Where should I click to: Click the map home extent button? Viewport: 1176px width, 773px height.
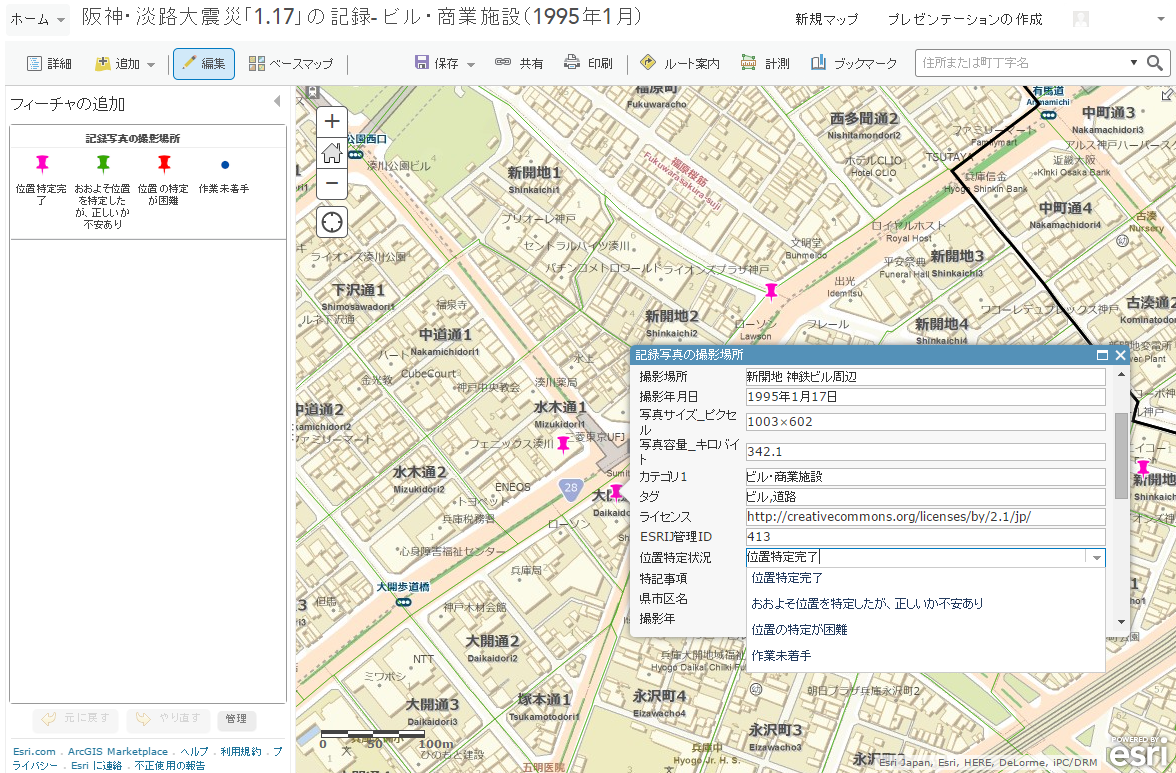pyautogui.click(x=332, y=153)
